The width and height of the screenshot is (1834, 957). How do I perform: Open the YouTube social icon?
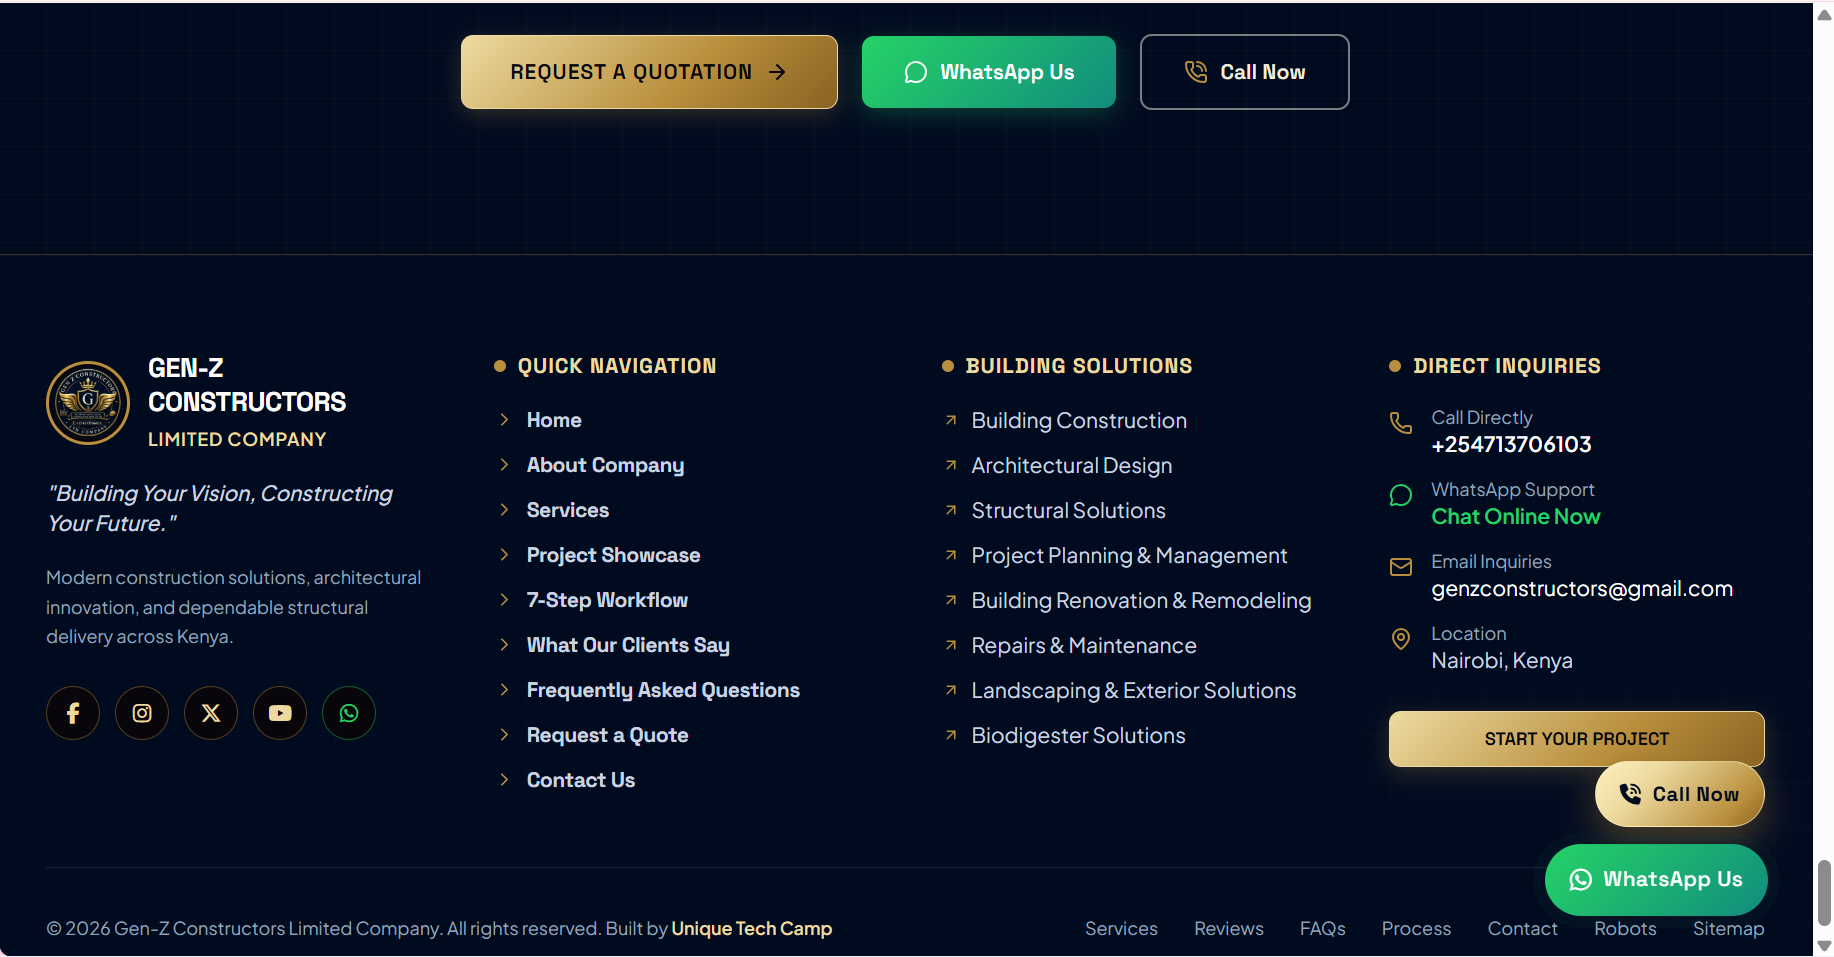[x=280, y=713]
